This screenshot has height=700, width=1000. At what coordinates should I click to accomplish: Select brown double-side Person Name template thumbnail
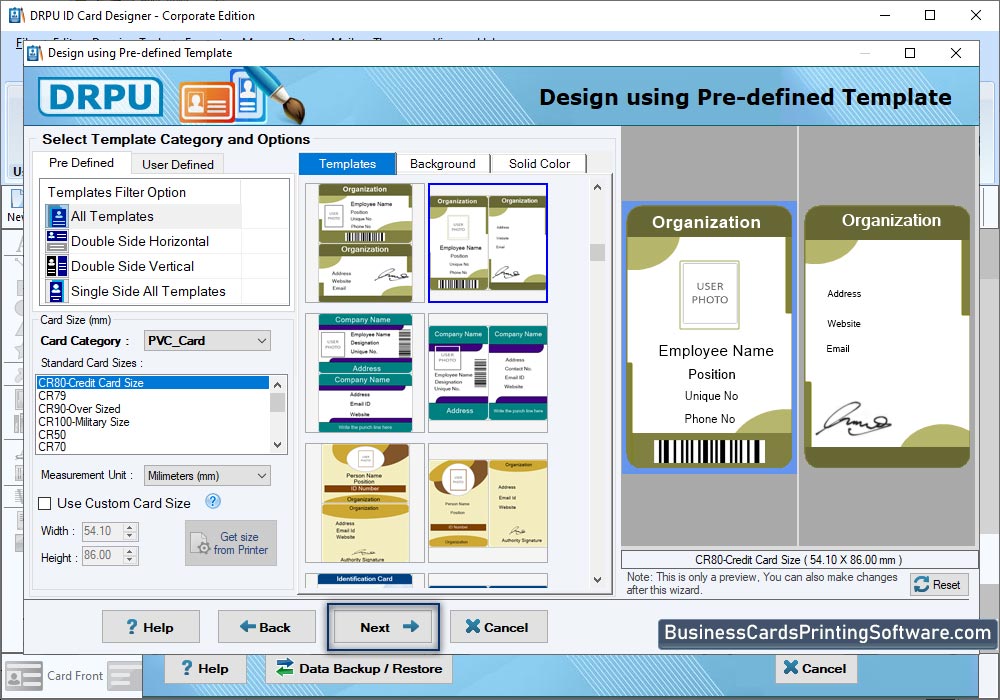coord(488,503)
